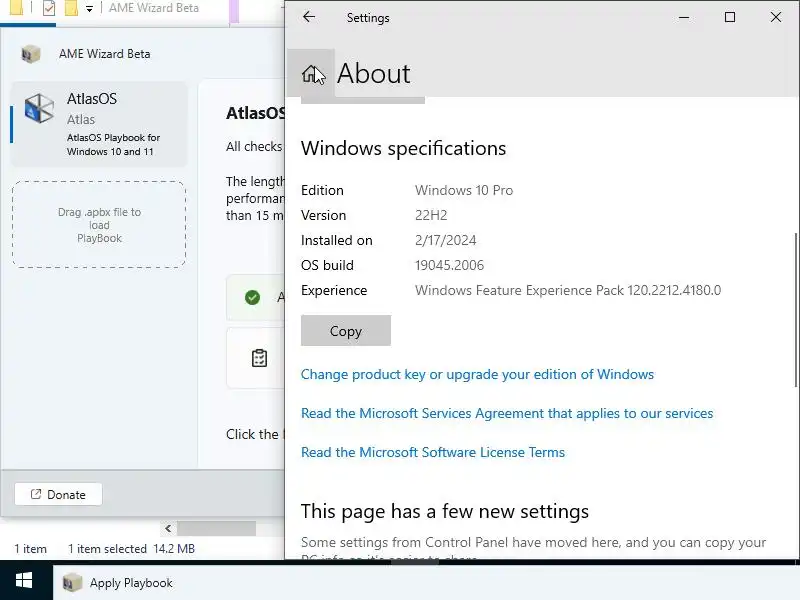Read the Microsoft Services Agreement link
The width and height of the screenshot is (800, 600).
coord(507,413)
